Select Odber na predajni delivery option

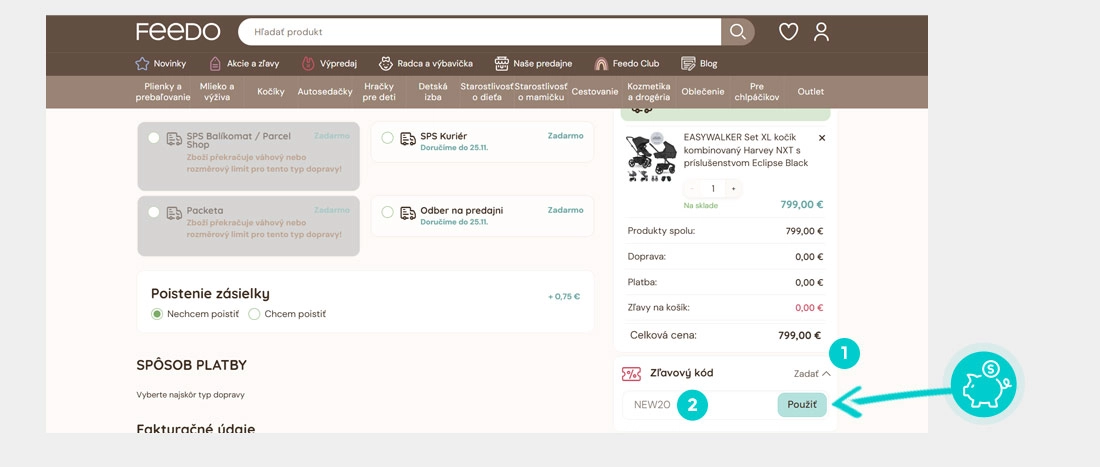(387, 212)
